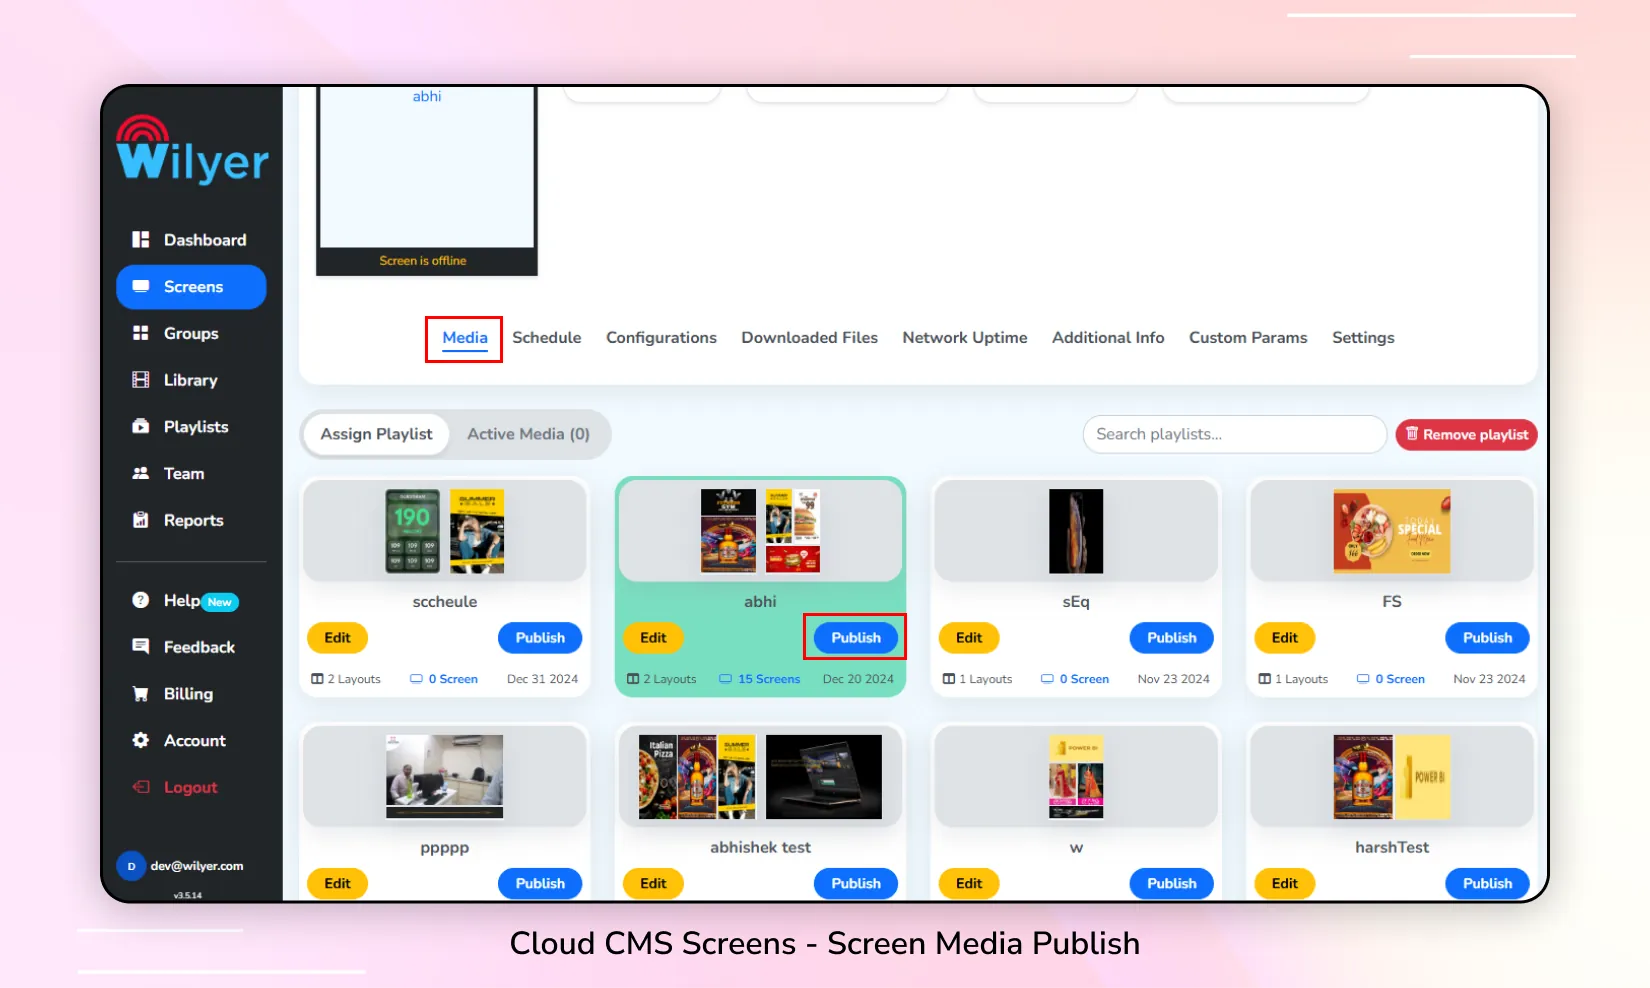Open the Account gear icon
The height and width of the screenshot is (988, 1650).
(141, 740)
